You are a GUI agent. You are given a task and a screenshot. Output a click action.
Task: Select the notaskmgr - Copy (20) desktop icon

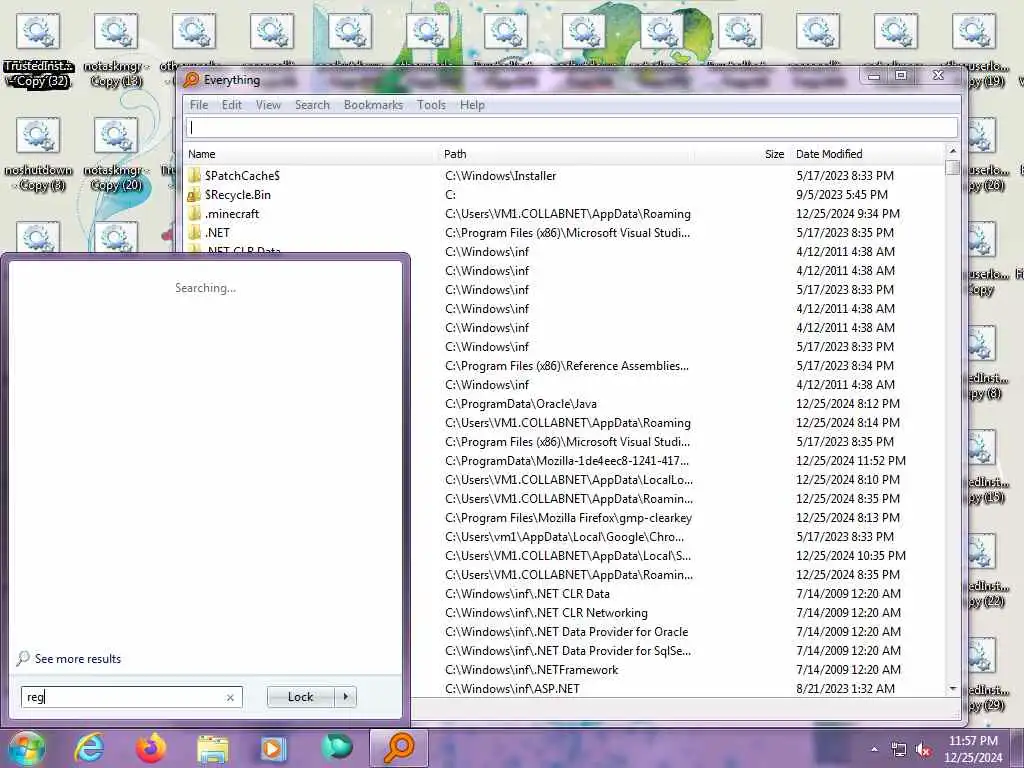point(116,154)
